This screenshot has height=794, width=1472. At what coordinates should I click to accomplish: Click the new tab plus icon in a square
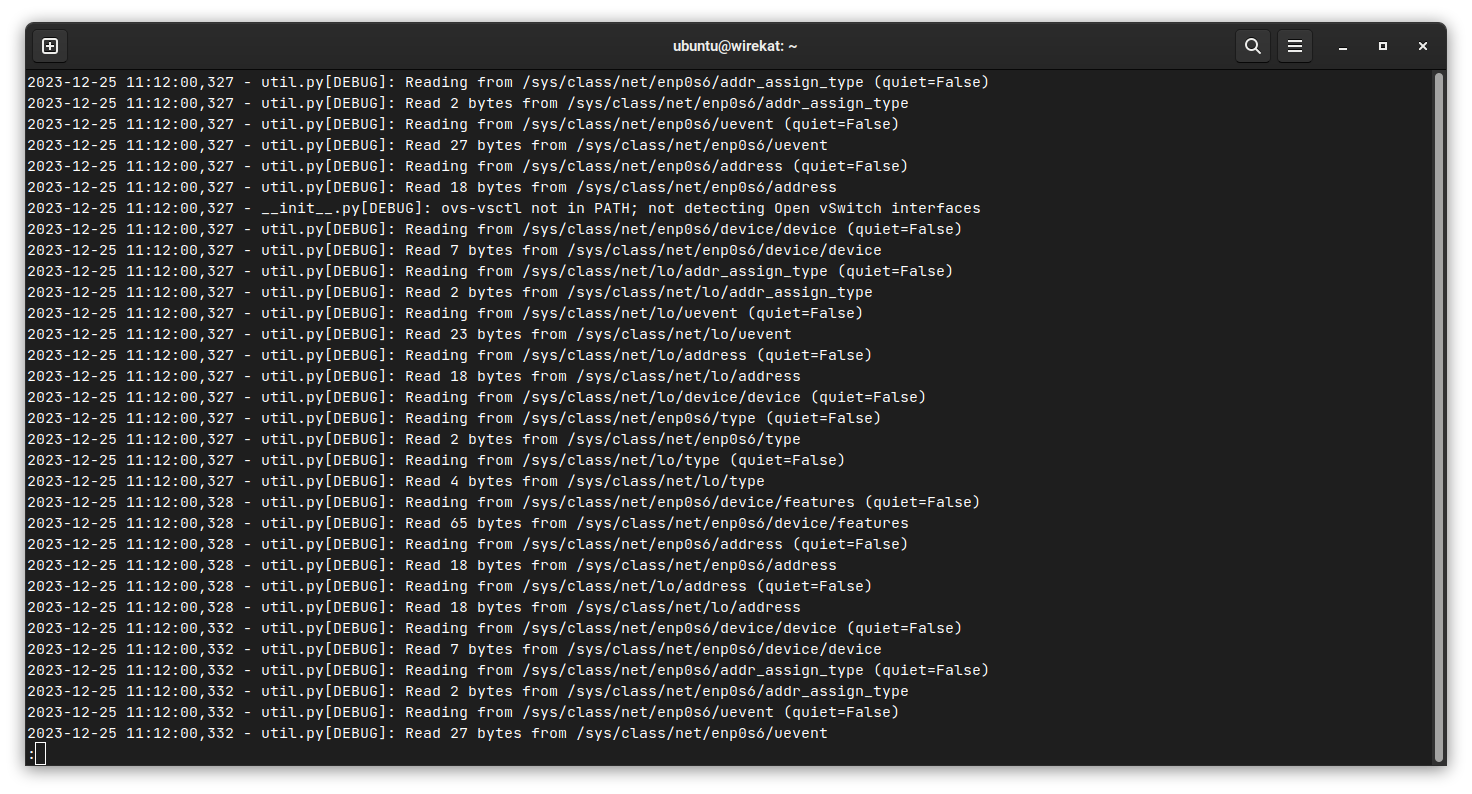pos(49,46)
